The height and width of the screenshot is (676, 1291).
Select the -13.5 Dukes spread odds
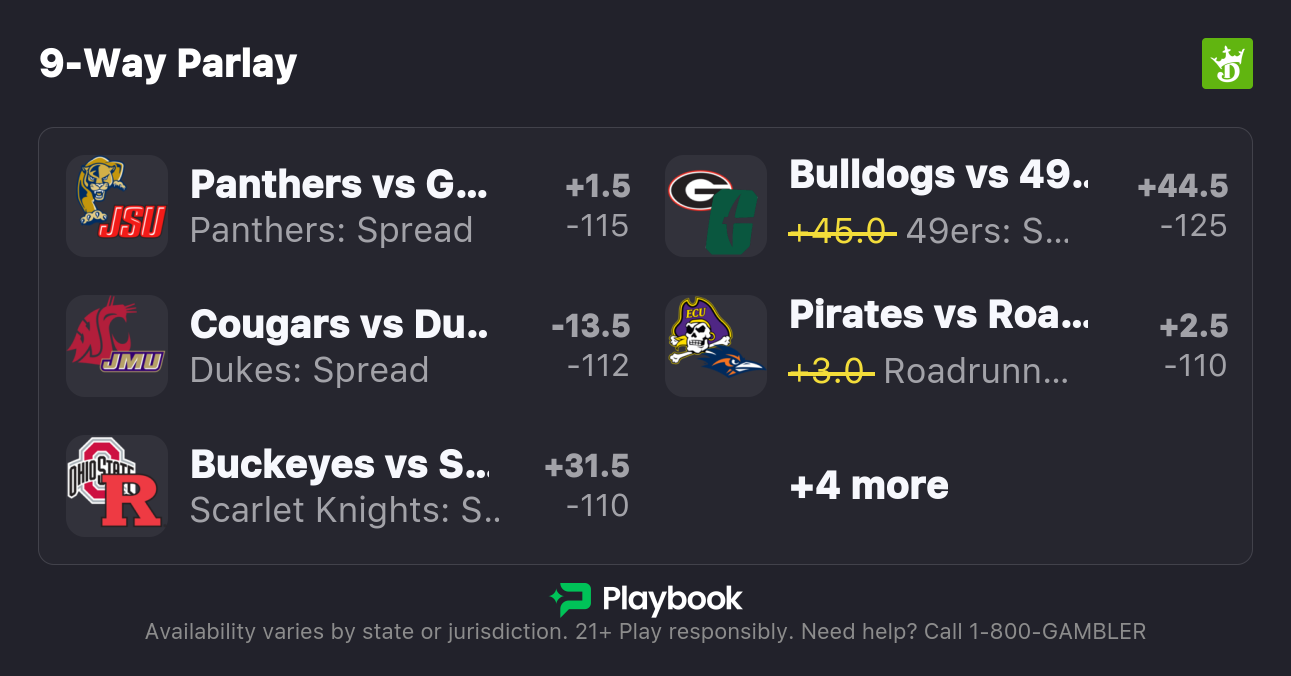(x=590, y=346)
